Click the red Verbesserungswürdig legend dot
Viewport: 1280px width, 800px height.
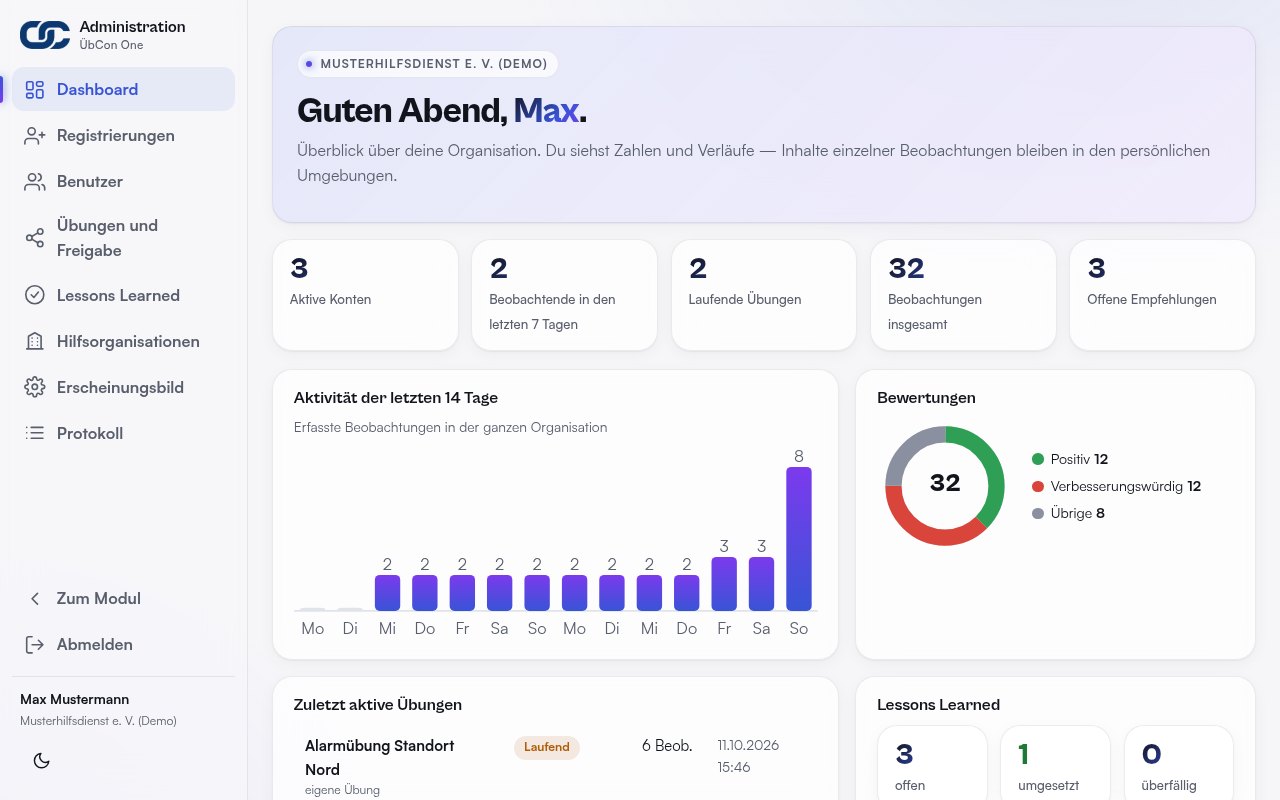click(1038, 487)
